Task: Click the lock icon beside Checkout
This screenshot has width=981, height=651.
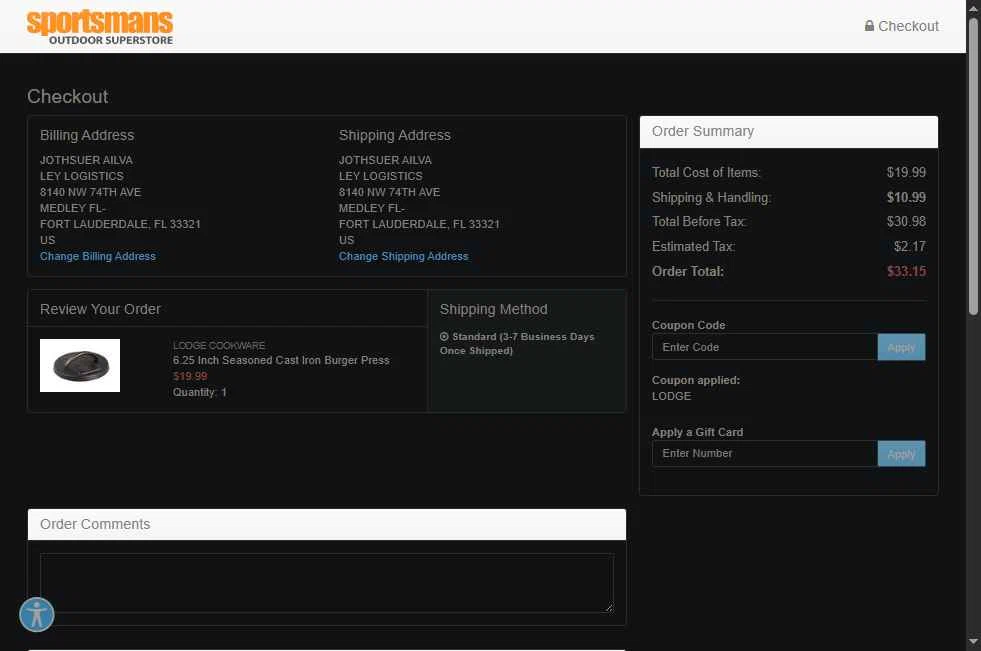Action: tap(869, 26)
